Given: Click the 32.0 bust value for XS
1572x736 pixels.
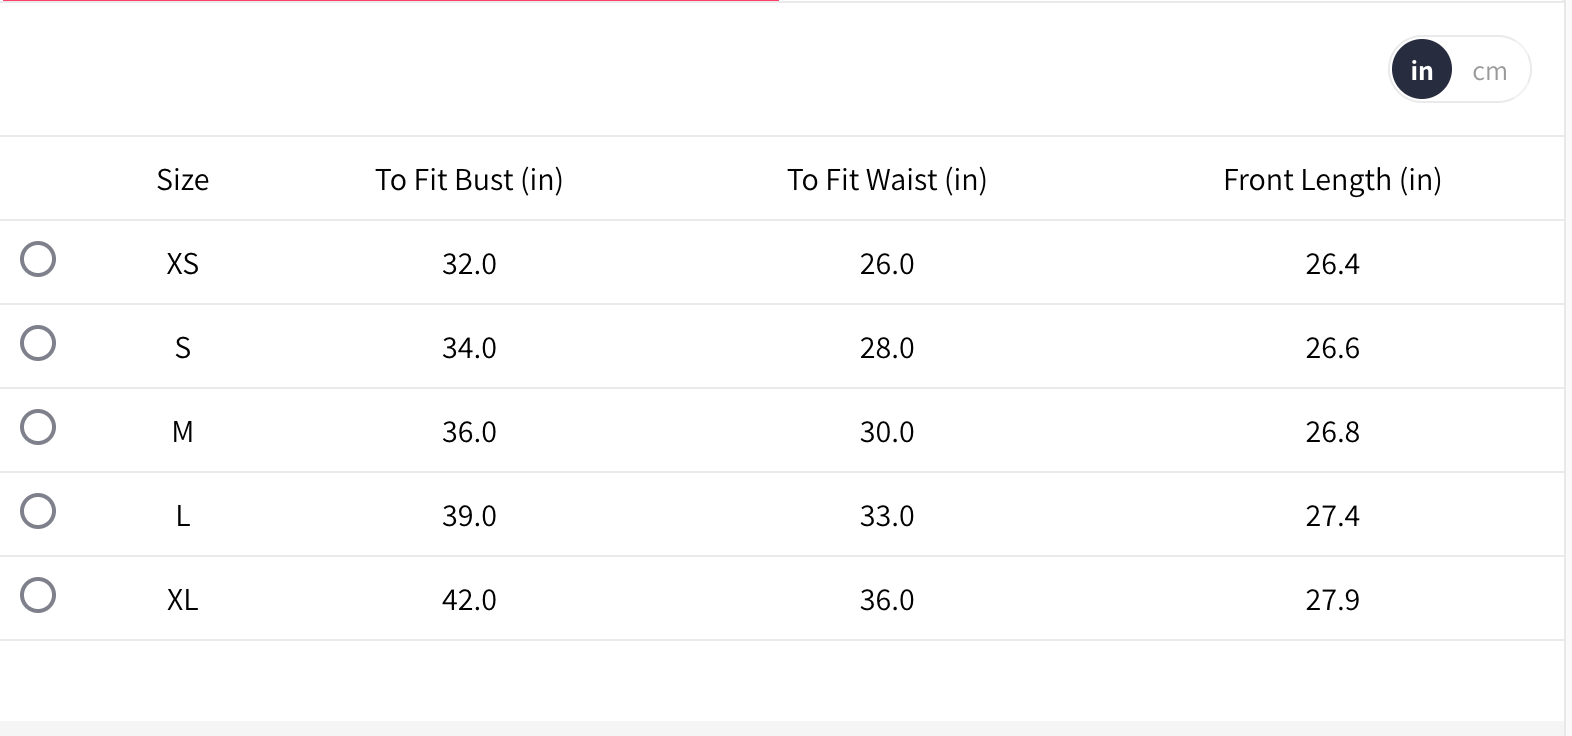Looking at the screenshot, I should coord(469,264).
